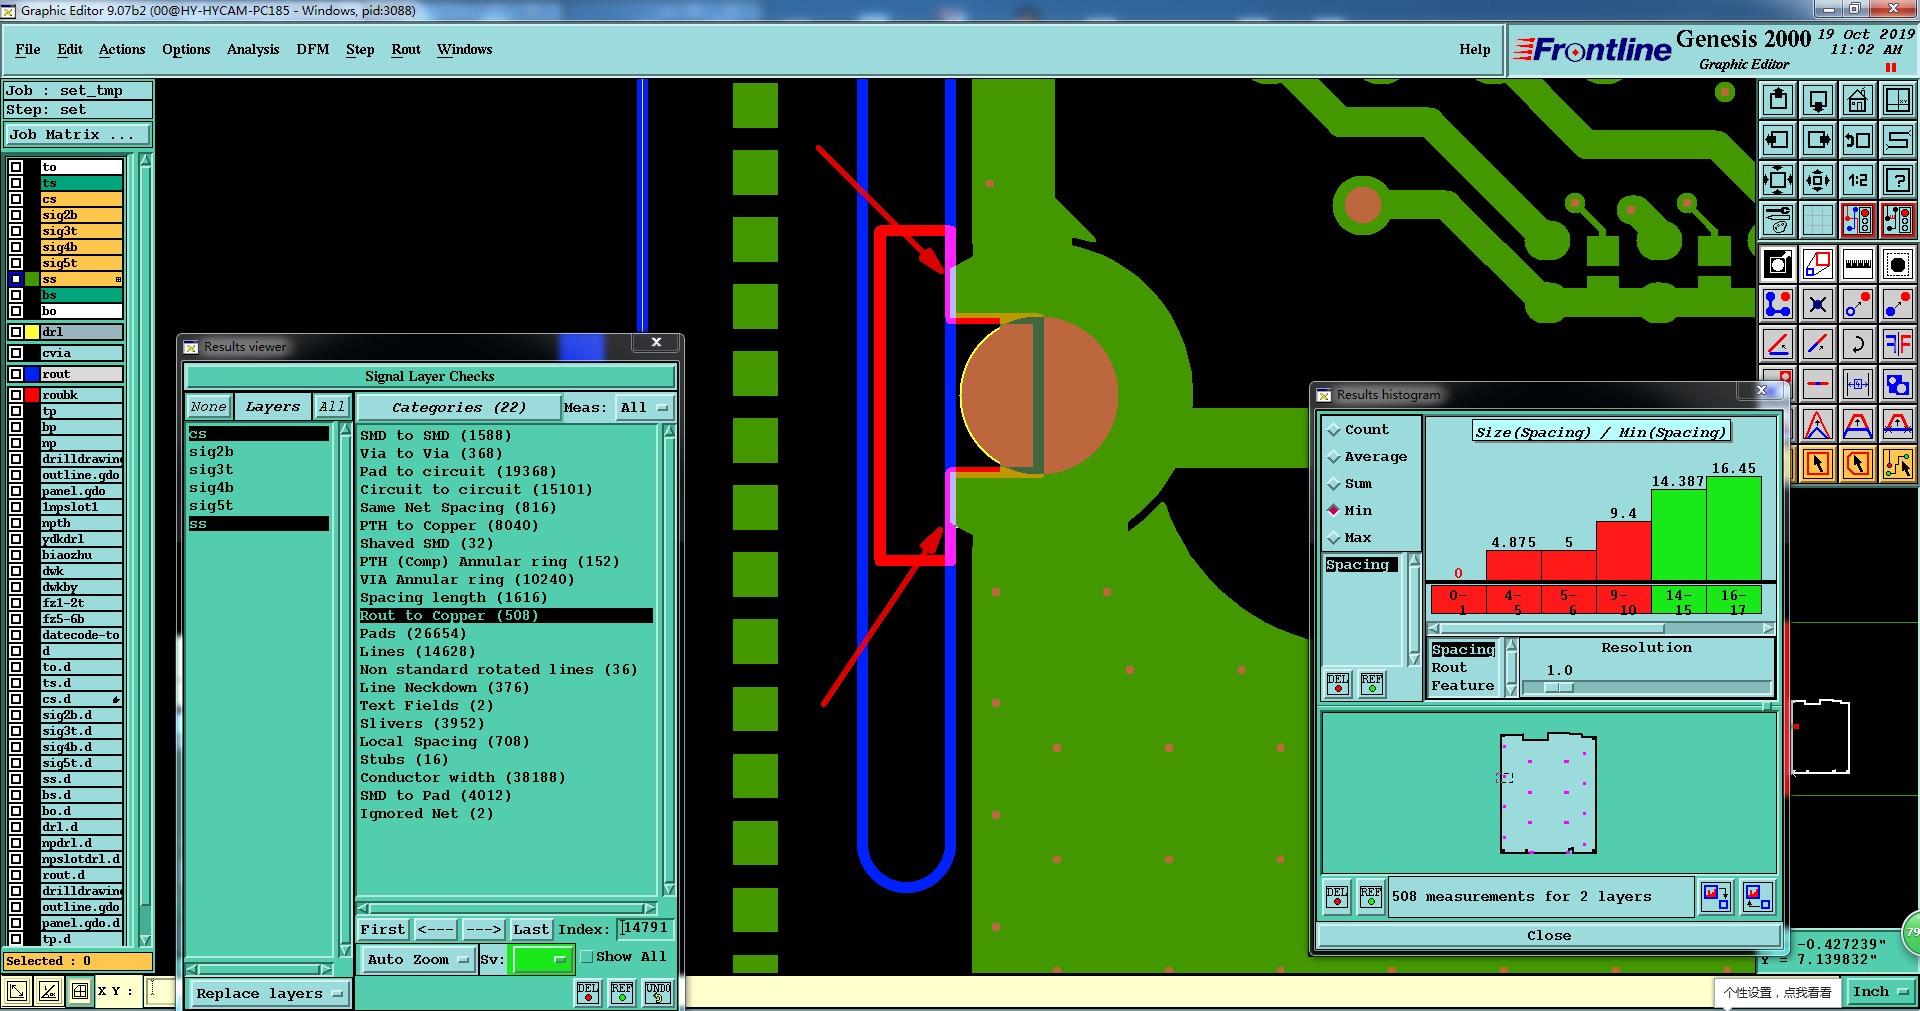Click Close in Results histogram
The height and width of the screenshot is (1011, 1920).
(x=1548, y=936)
